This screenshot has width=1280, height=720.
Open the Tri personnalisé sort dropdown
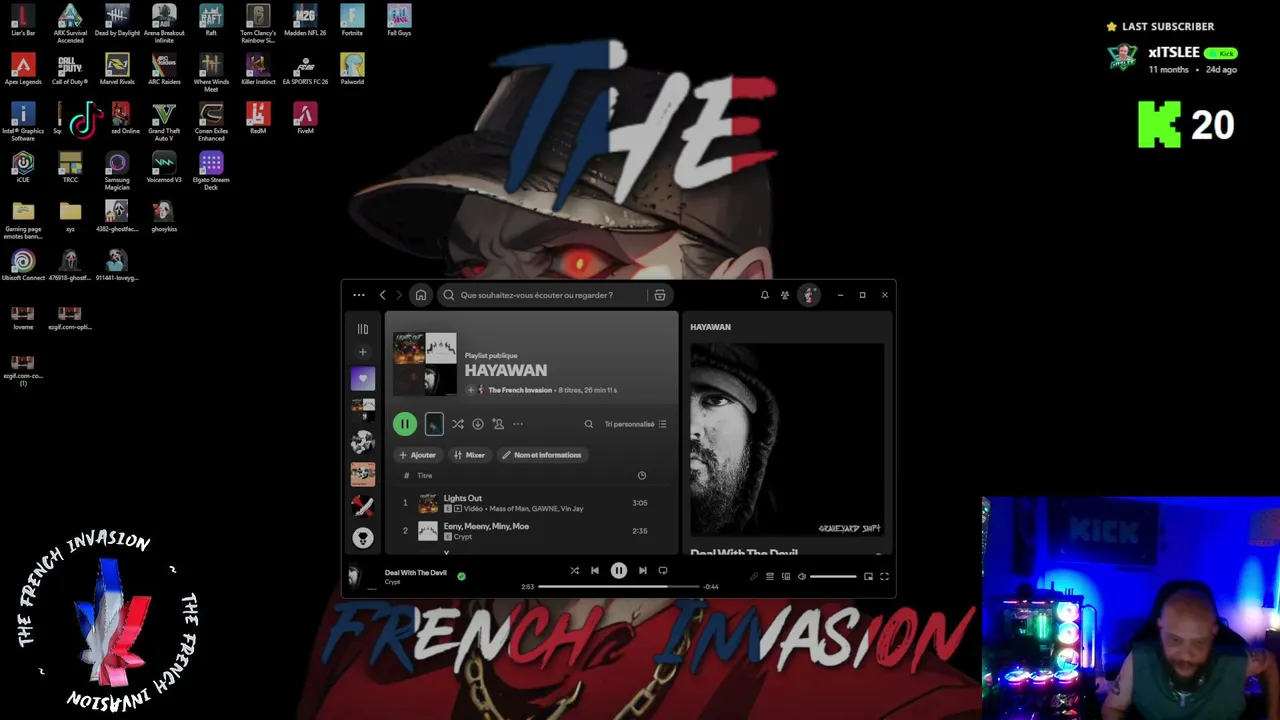(635, 424)
